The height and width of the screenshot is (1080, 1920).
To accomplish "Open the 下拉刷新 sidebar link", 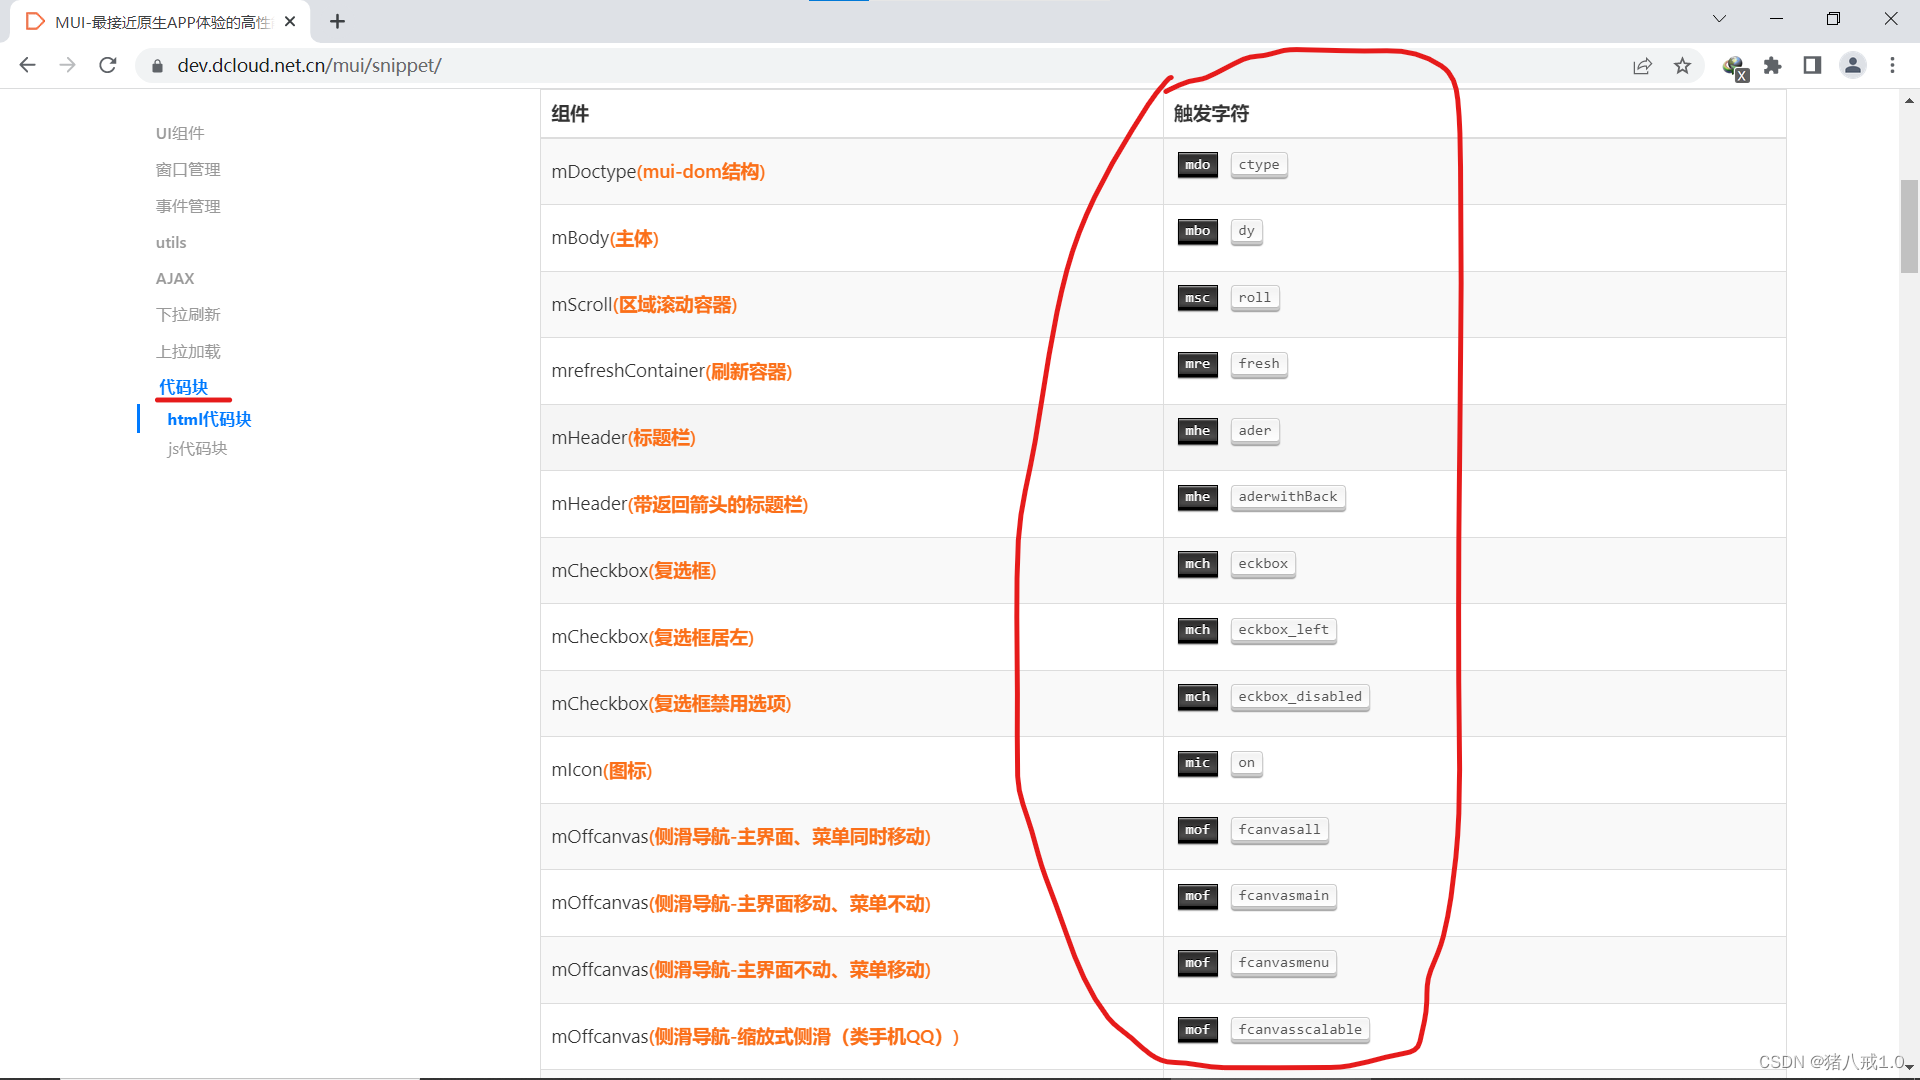I will click(188, 314).
